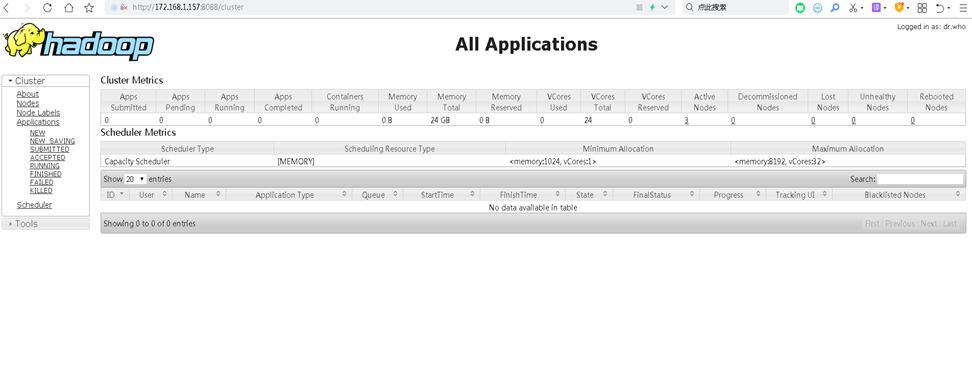Click the Next pagination button
The image size is (972, 372).
click(x=928, y=223)
